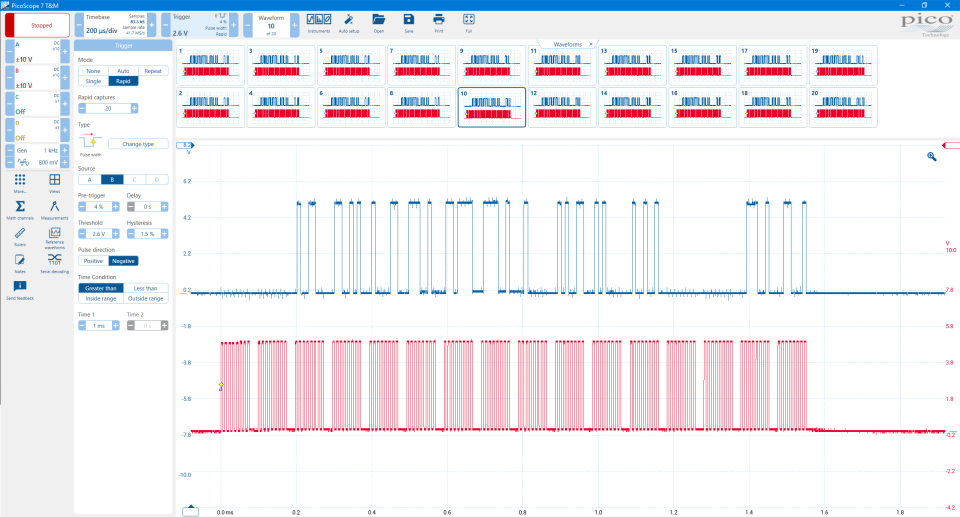Open the Rulers tool
Viewport: 960px width, 517px height.
pos(20,236)
